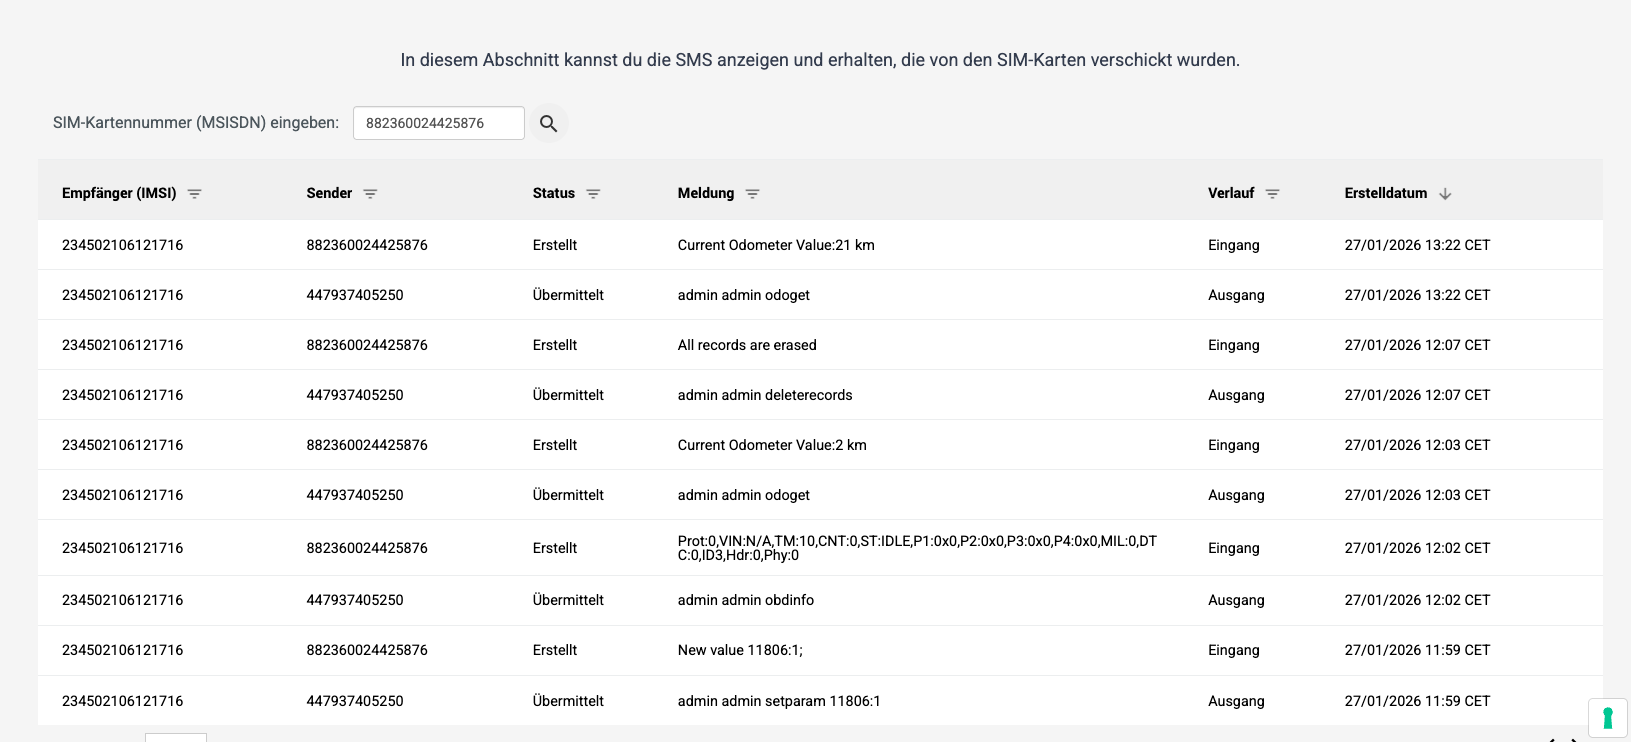Viewport: 1631px width, 742px height.
Task: Sort by the Verlauf column header
Action: 1230,193
